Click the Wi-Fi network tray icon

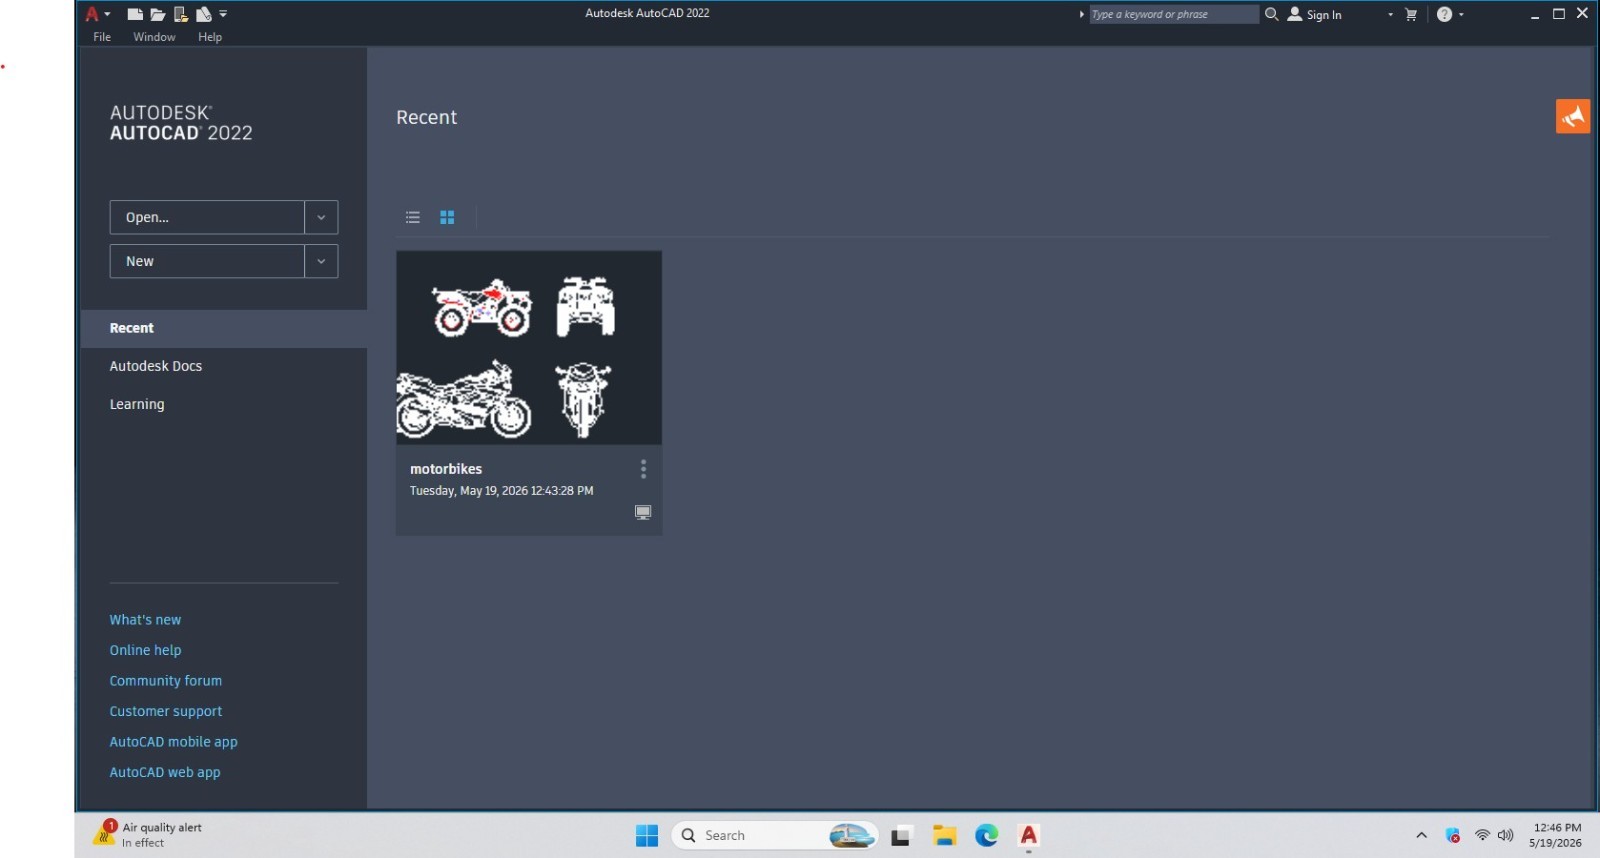pos(1482,835)
